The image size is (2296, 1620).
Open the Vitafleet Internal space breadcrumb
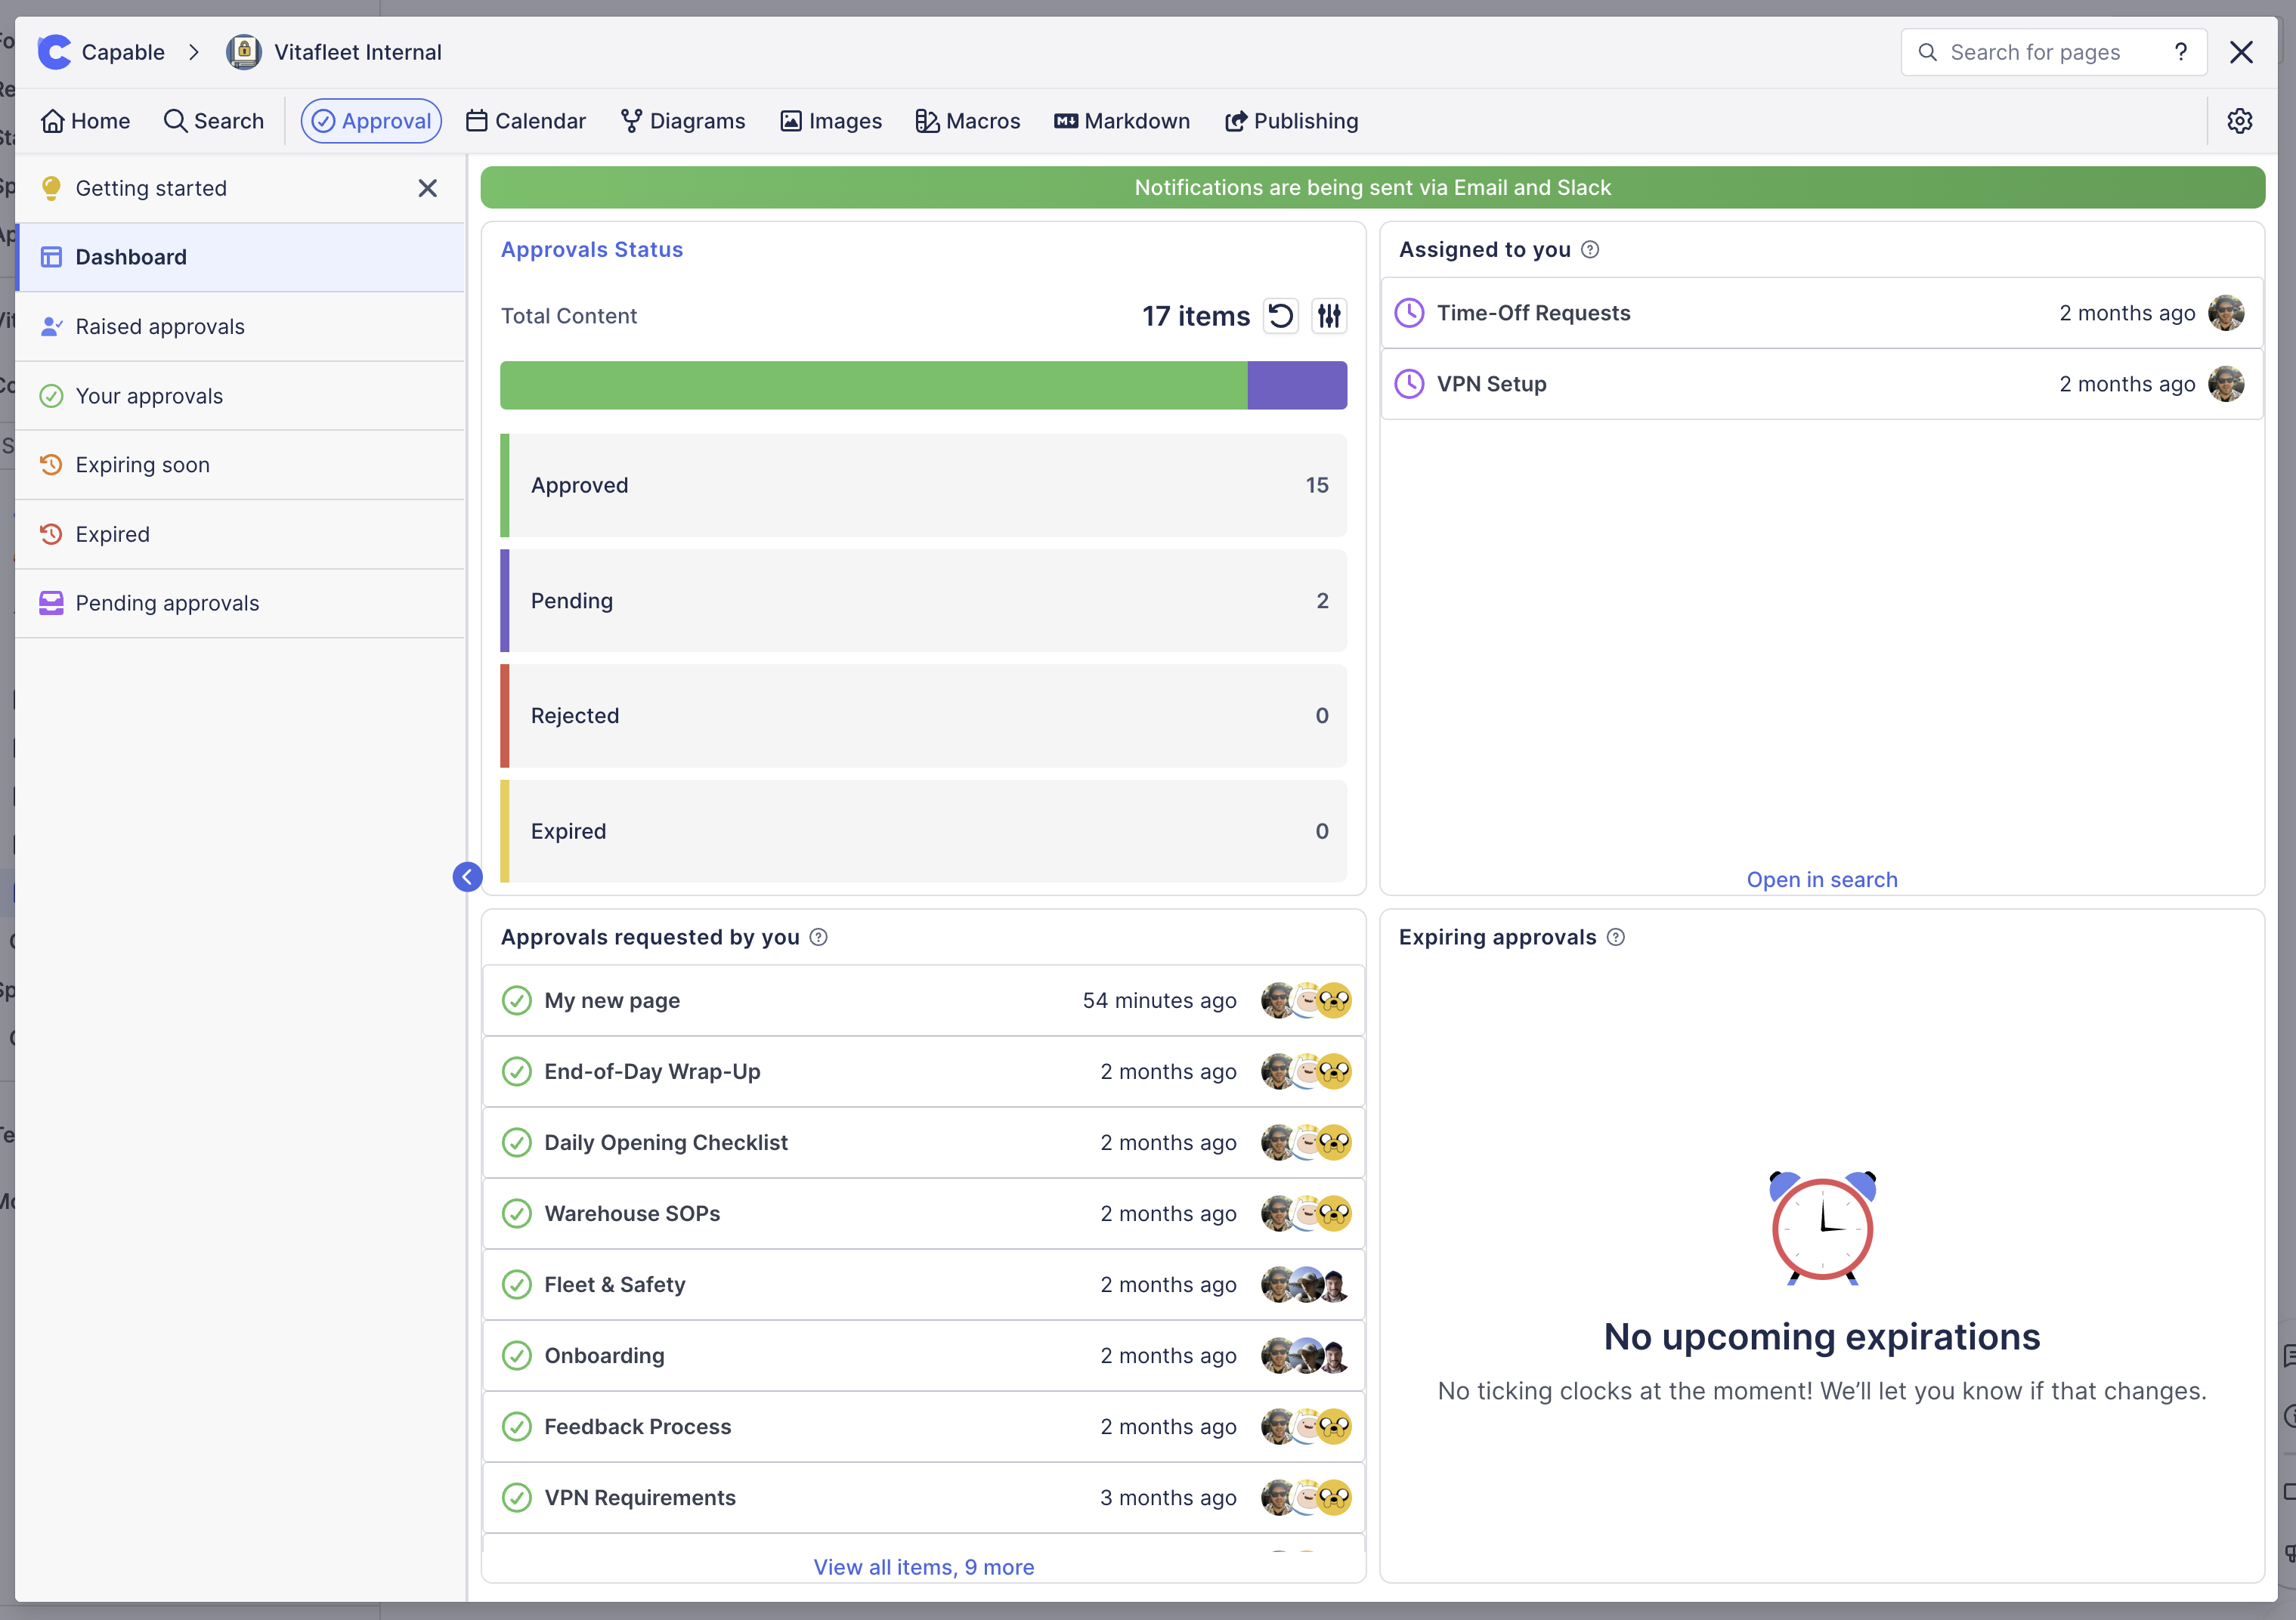[x=357, y=52]
